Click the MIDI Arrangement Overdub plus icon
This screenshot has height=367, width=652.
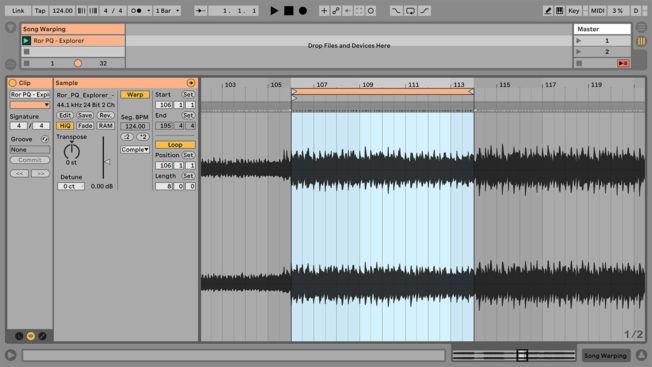324,11
